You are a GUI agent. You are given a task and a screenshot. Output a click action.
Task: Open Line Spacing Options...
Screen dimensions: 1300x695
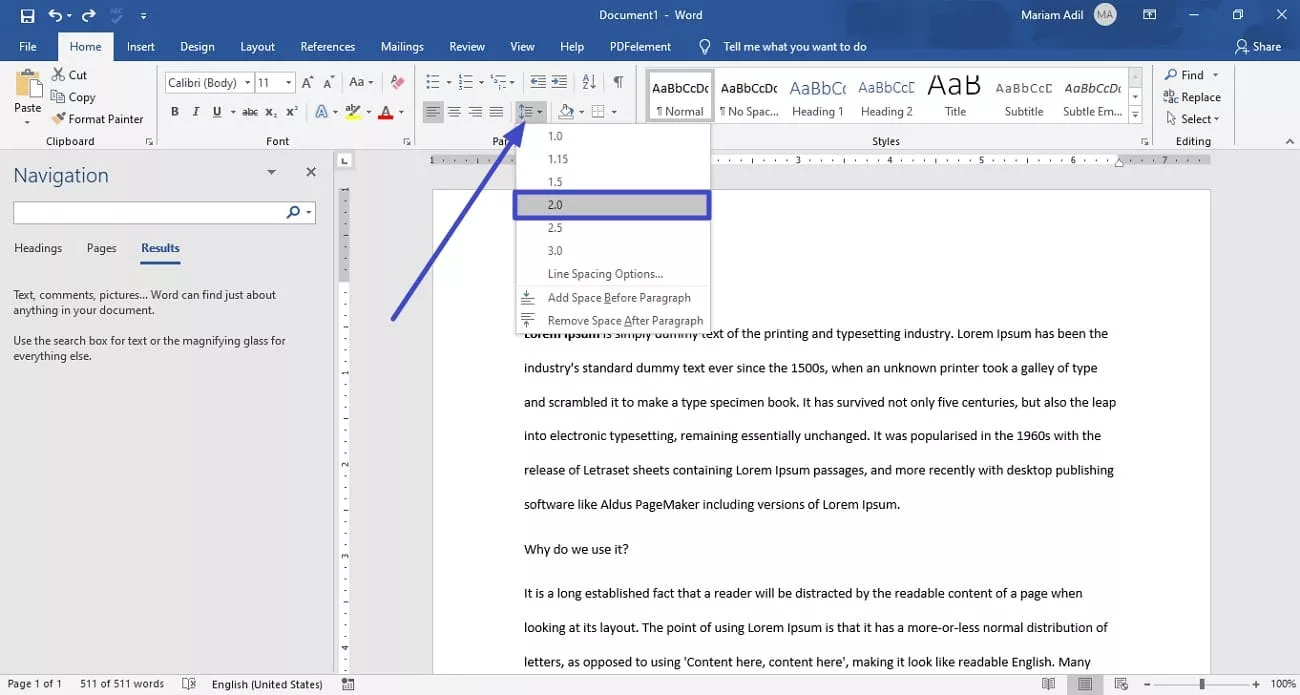coord(605,274)
